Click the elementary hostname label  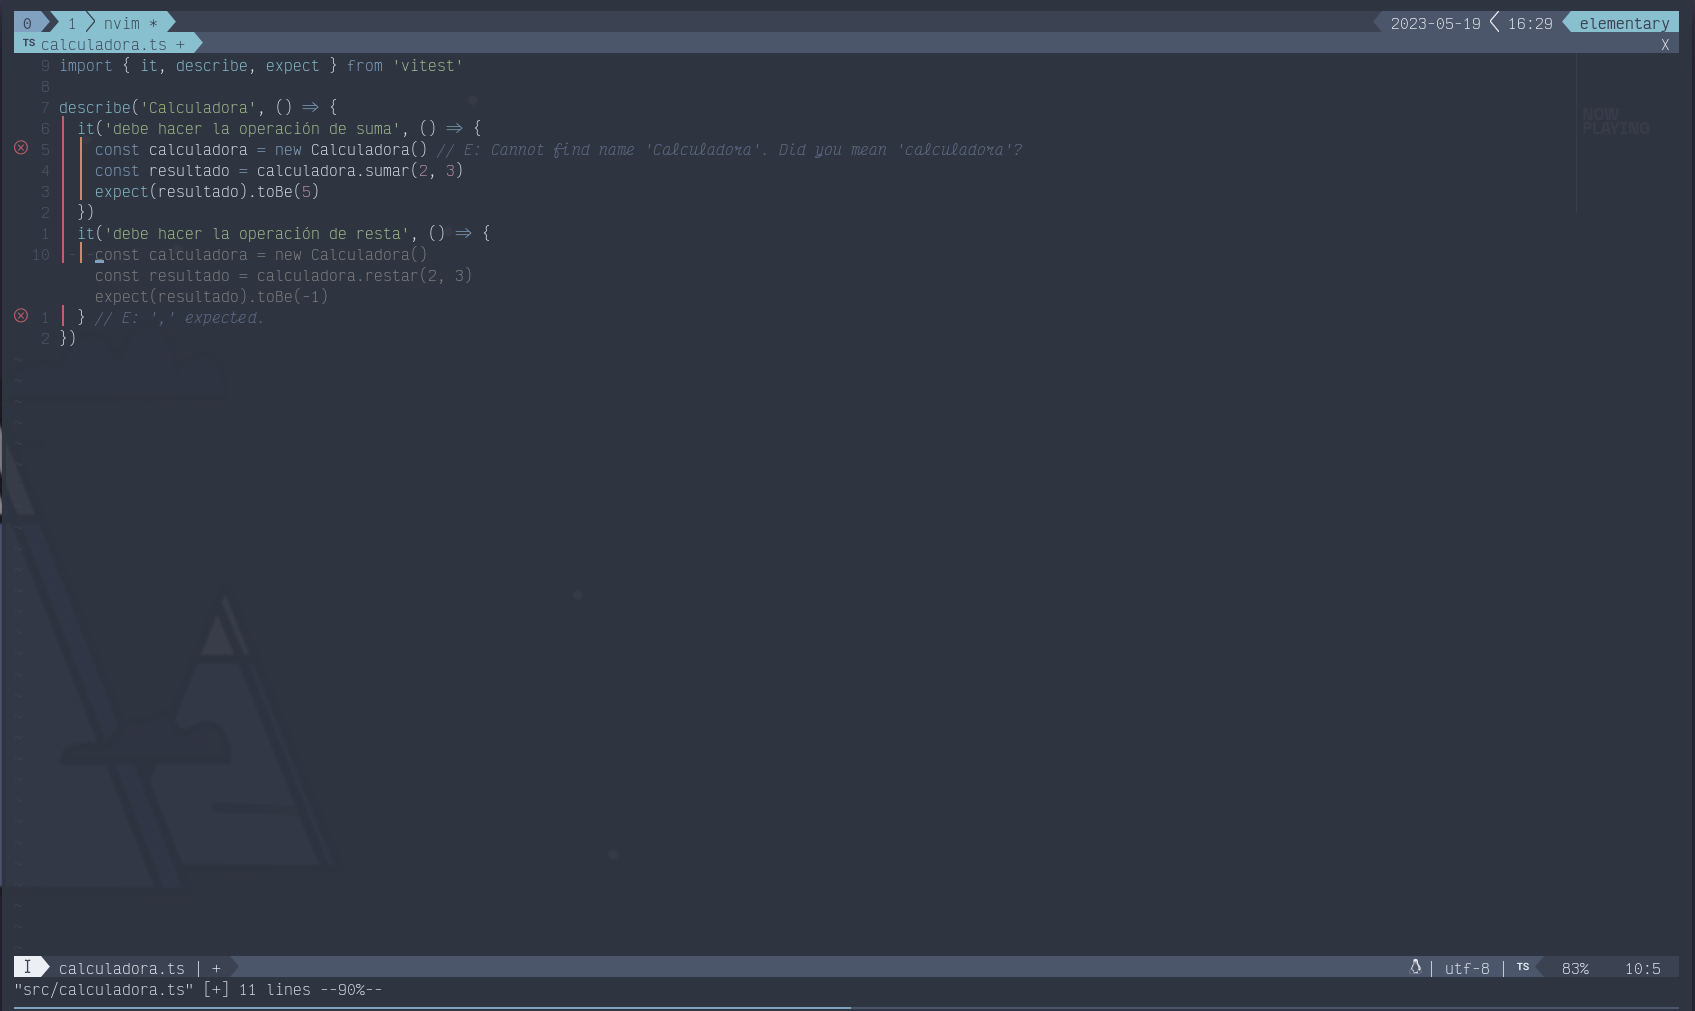pos(1623,23)
